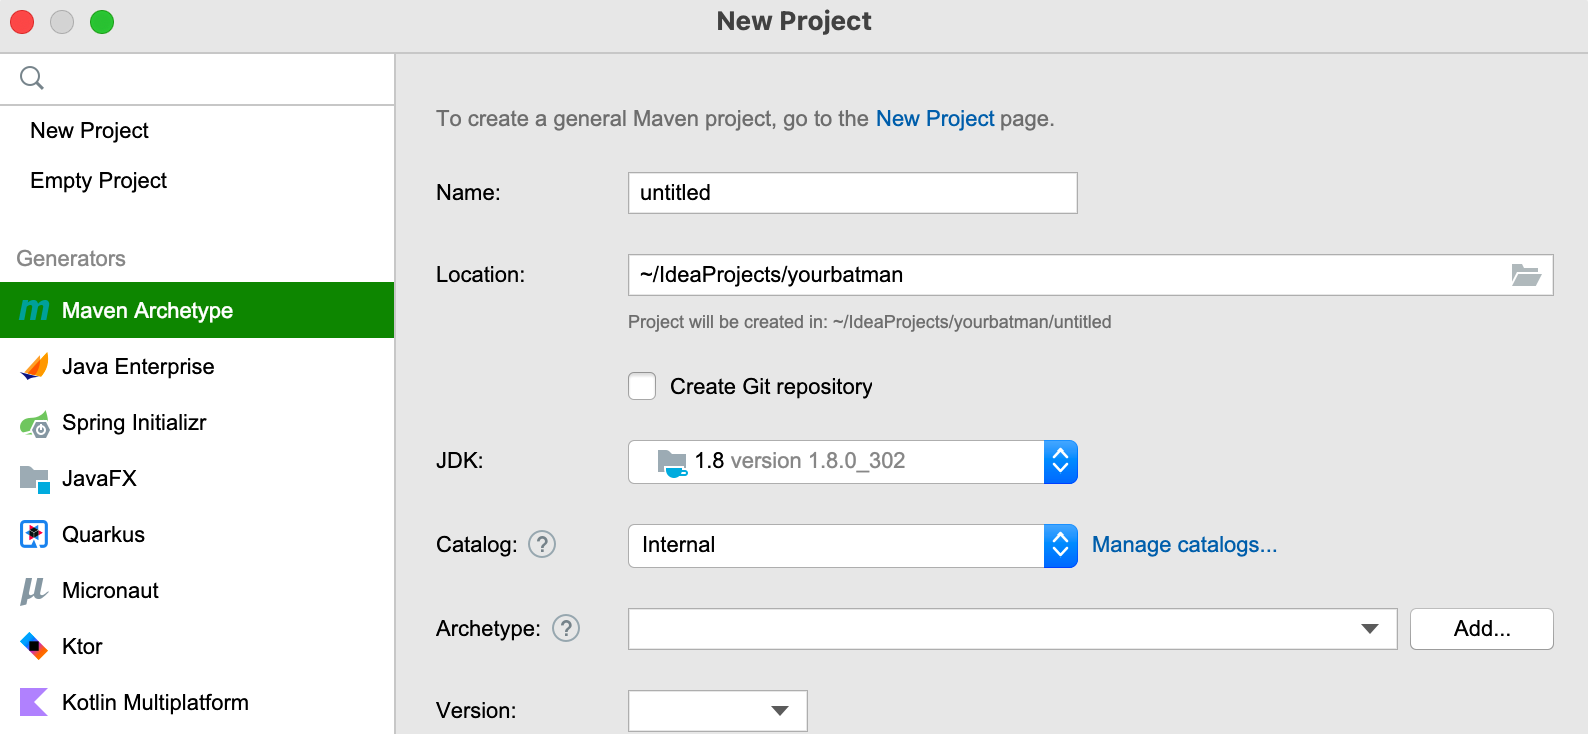
Task: Browse for location with folder icon
Action: (x=1526, y=275)
